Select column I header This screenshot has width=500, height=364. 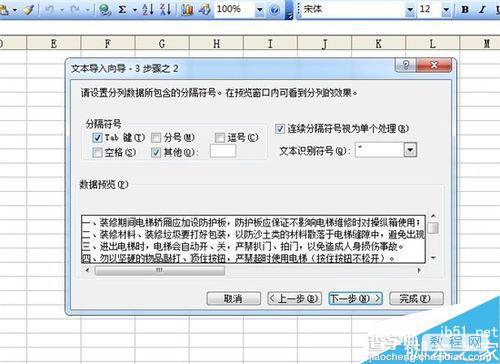tap(270, 43)
